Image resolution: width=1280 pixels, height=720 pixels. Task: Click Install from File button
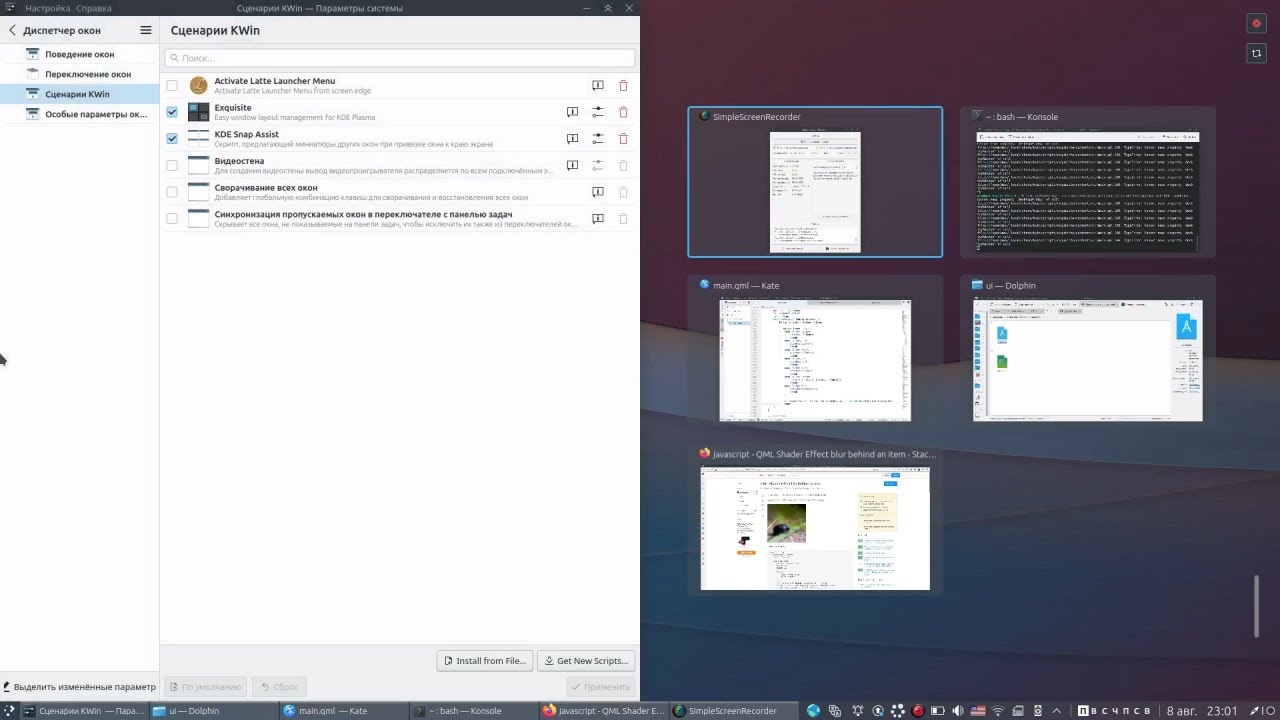pos(484,661)
